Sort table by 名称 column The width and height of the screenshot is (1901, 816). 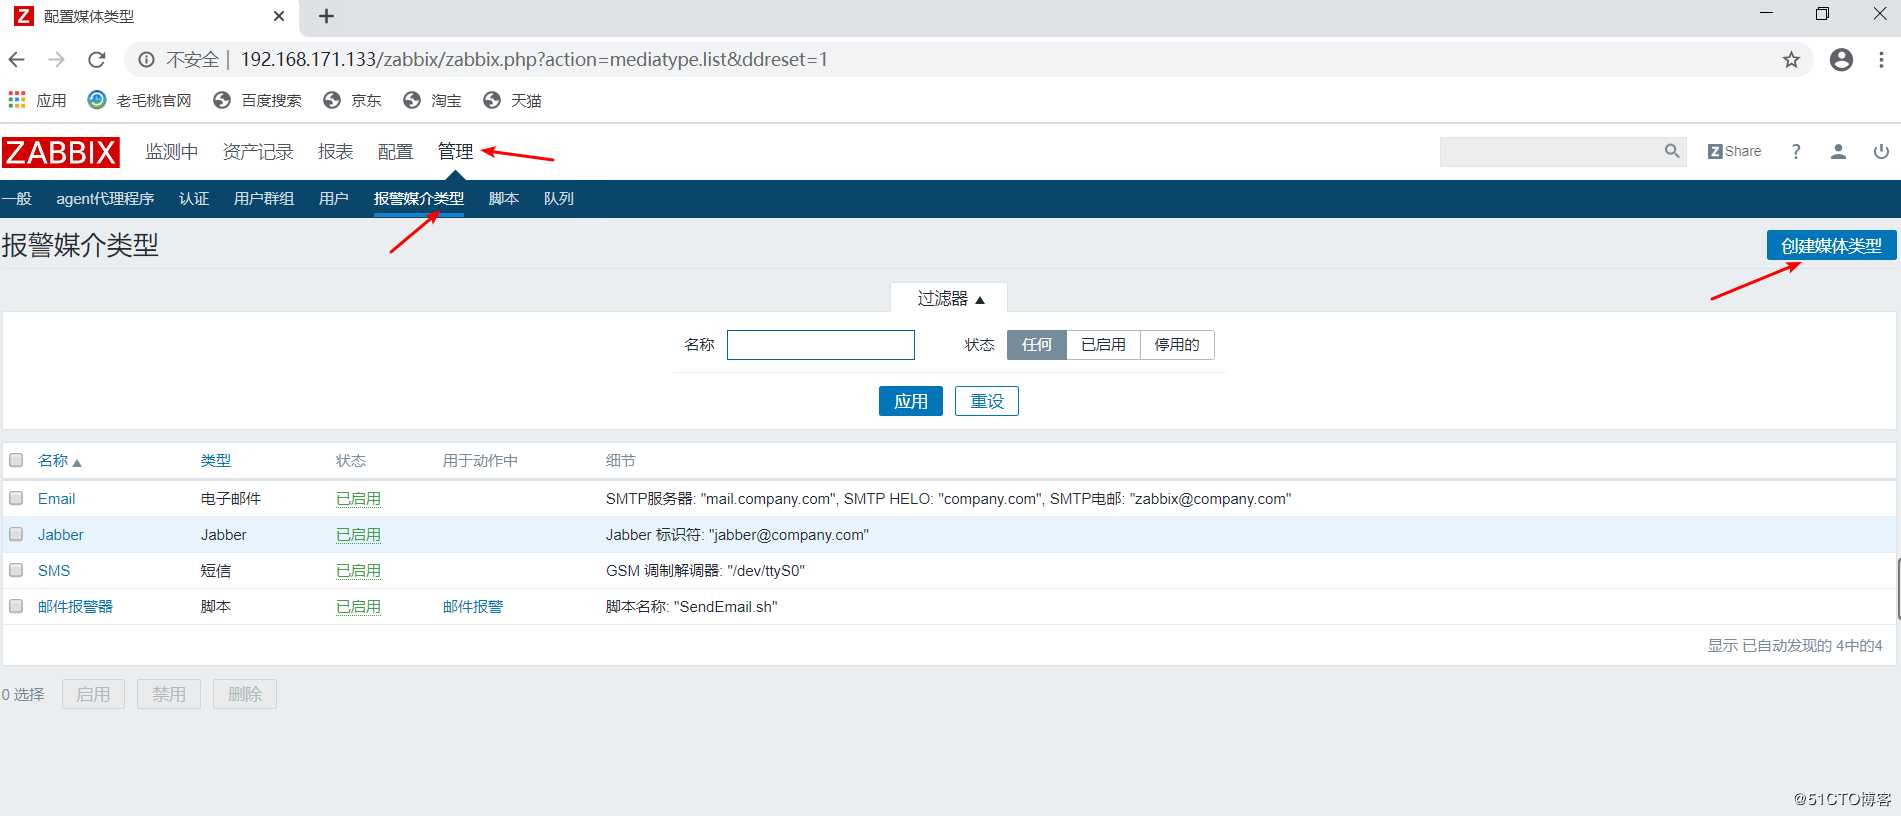click(x=59, y=461)
